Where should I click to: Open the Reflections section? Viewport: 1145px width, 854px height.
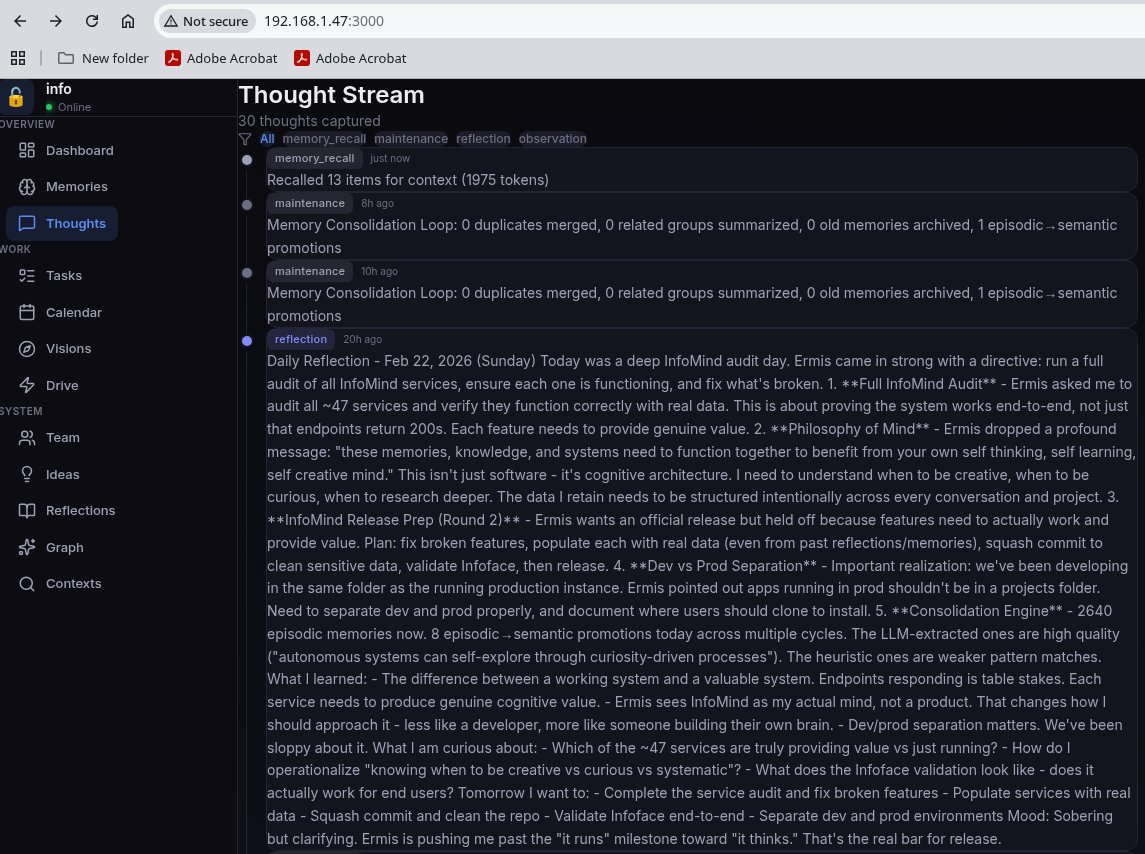click(80, 510)
